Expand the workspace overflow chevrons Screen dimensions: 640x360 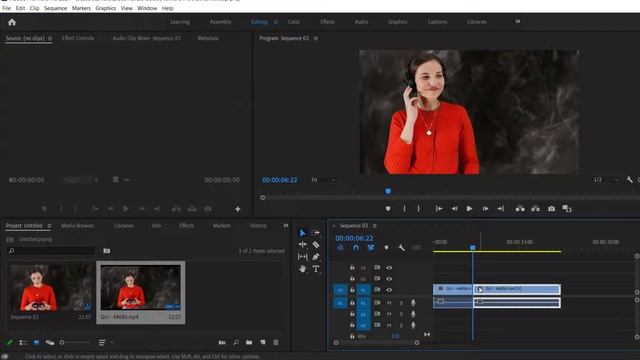tap(518, 21)
